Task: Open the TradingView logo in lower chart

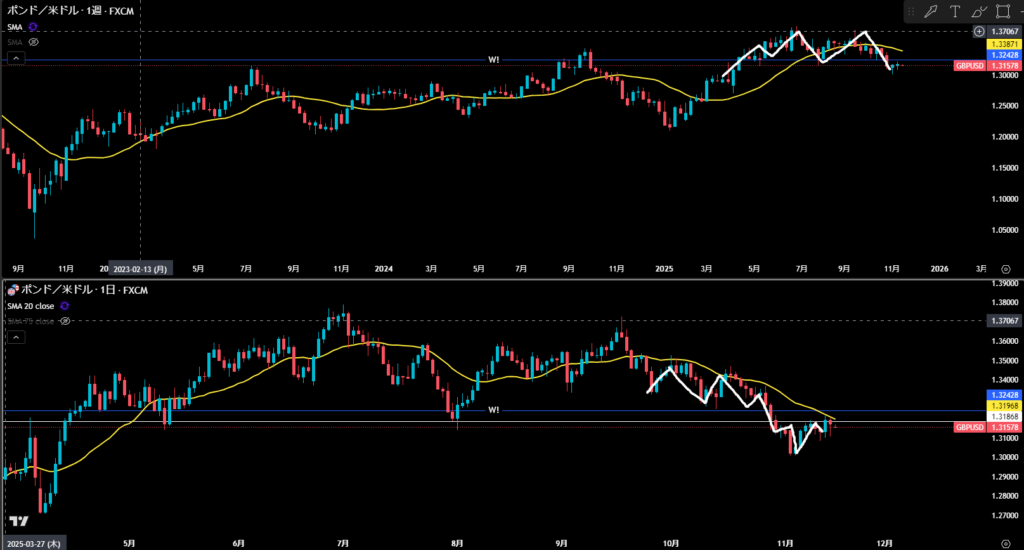Action: pos(18,521)
